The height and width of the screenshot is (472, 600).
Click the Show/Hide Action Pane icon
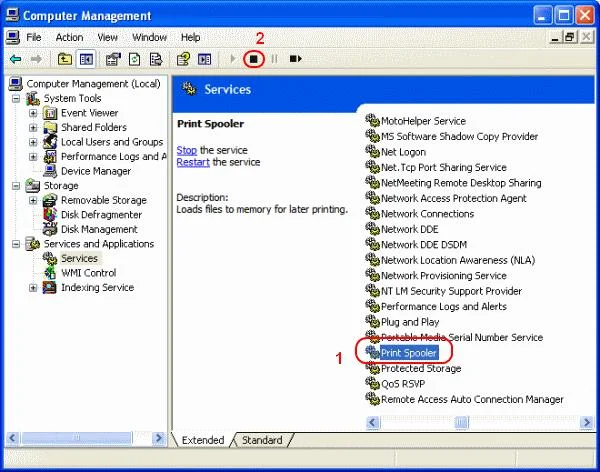(x=205, y=59)
